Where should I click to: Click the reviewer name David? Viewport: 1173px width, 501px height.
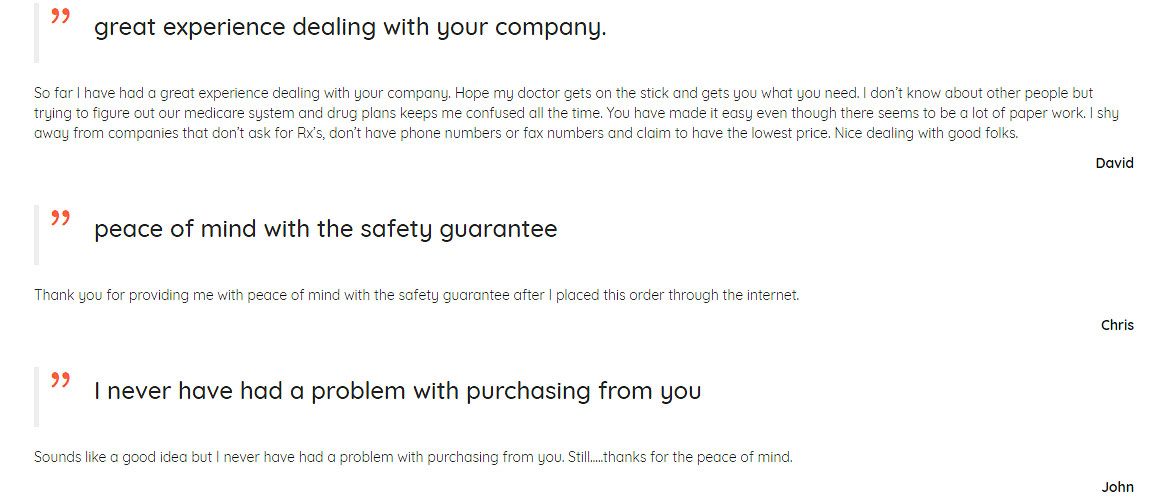tap(1115, 163)
